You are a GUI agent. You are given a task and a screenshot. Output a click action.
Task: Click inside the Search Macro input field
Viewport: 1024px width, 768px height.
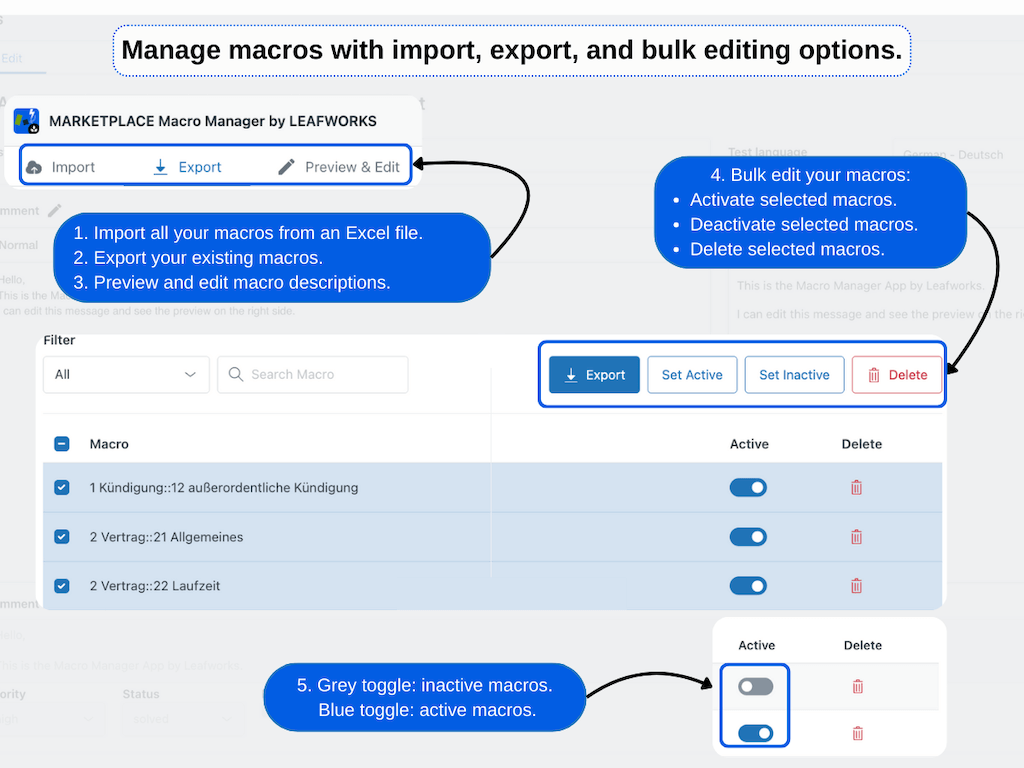[x=310, y=374]
